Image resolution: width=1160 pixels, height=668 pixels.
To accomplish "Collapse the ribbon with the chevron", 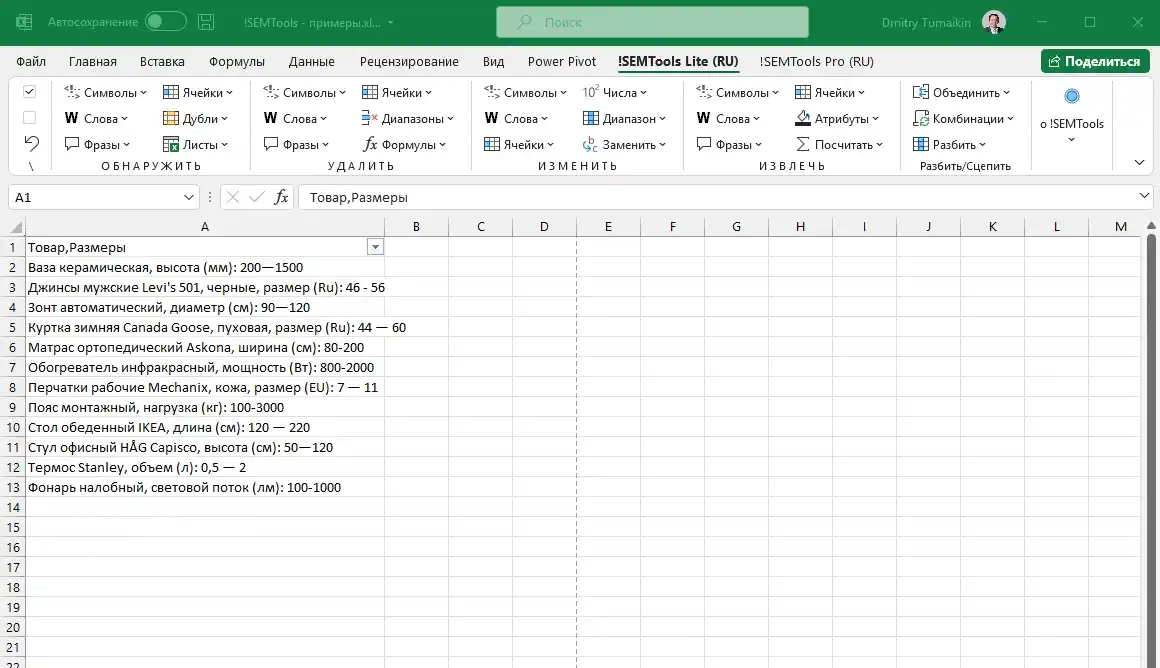I will tap(1139, 163).
